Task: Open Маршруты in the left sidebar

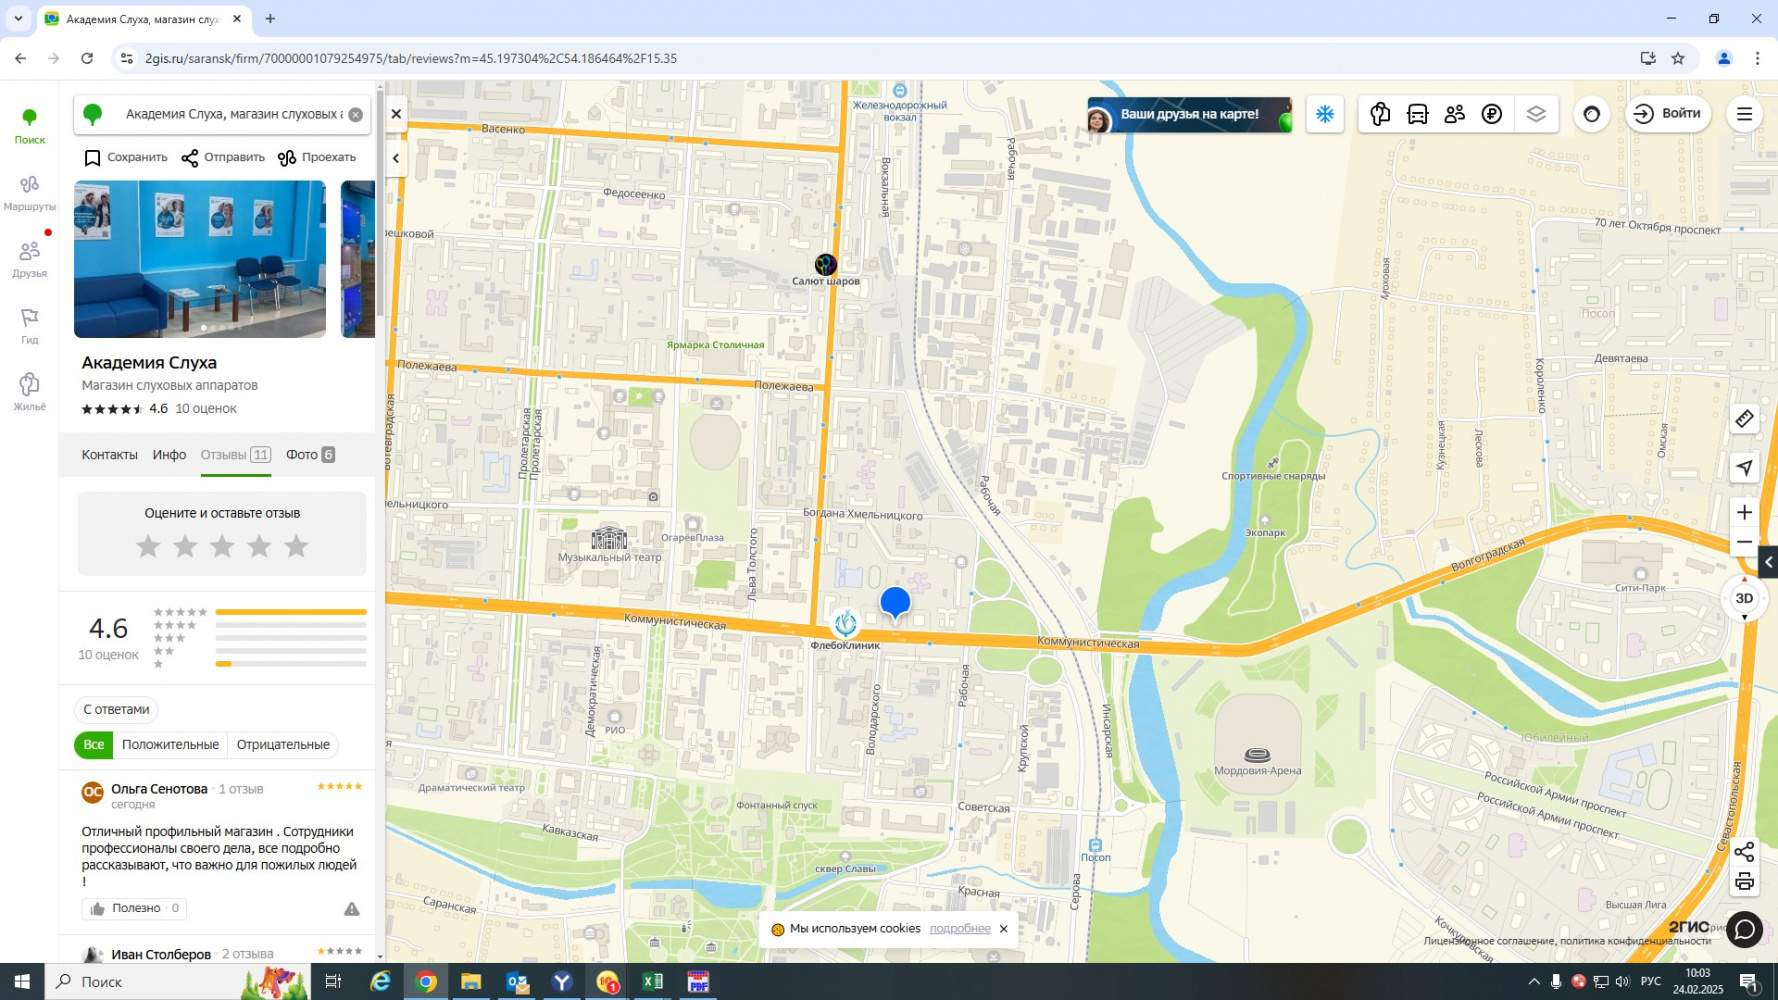Action: tap(30, 193)
